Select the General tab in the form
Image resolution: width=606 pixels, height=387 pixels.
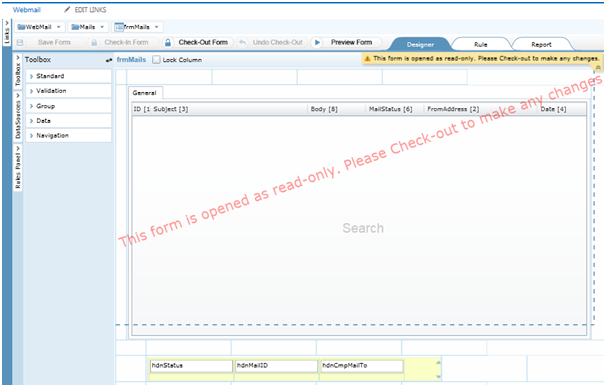pos(145,93)
